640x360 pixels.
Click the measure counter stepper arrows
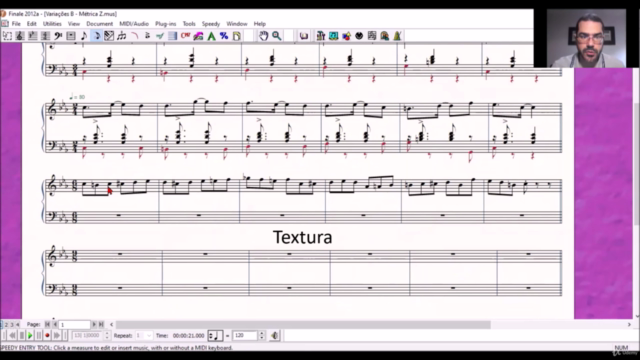pos(107,336)
